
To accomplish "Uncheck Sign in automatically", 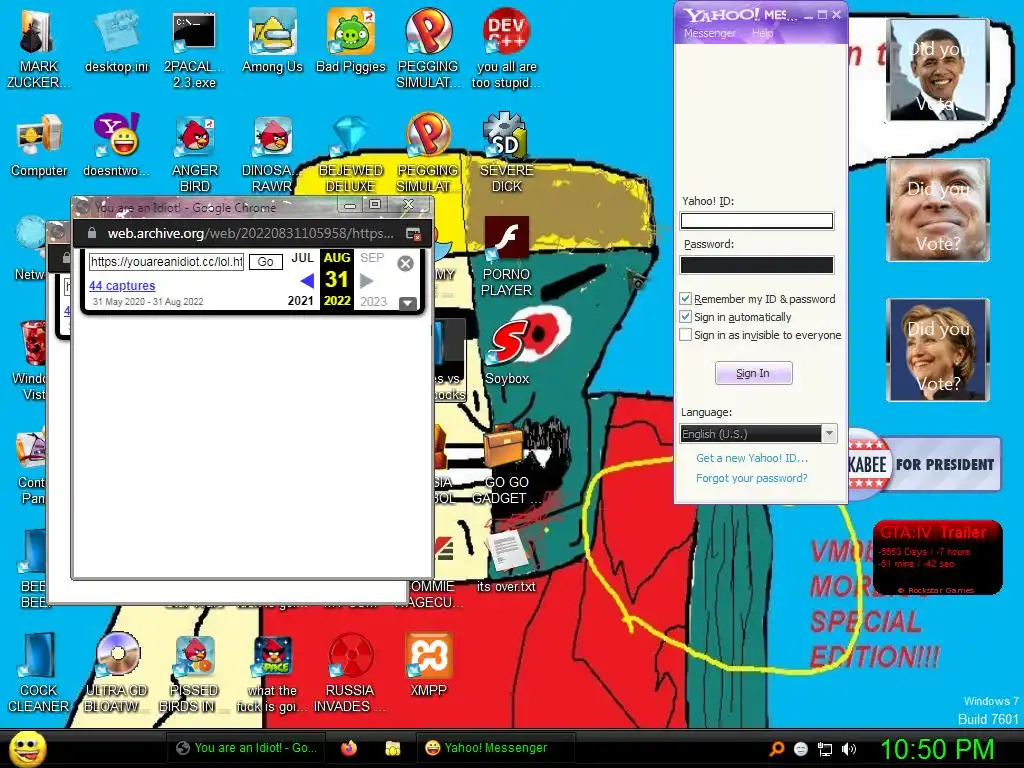I will point(685,317).
